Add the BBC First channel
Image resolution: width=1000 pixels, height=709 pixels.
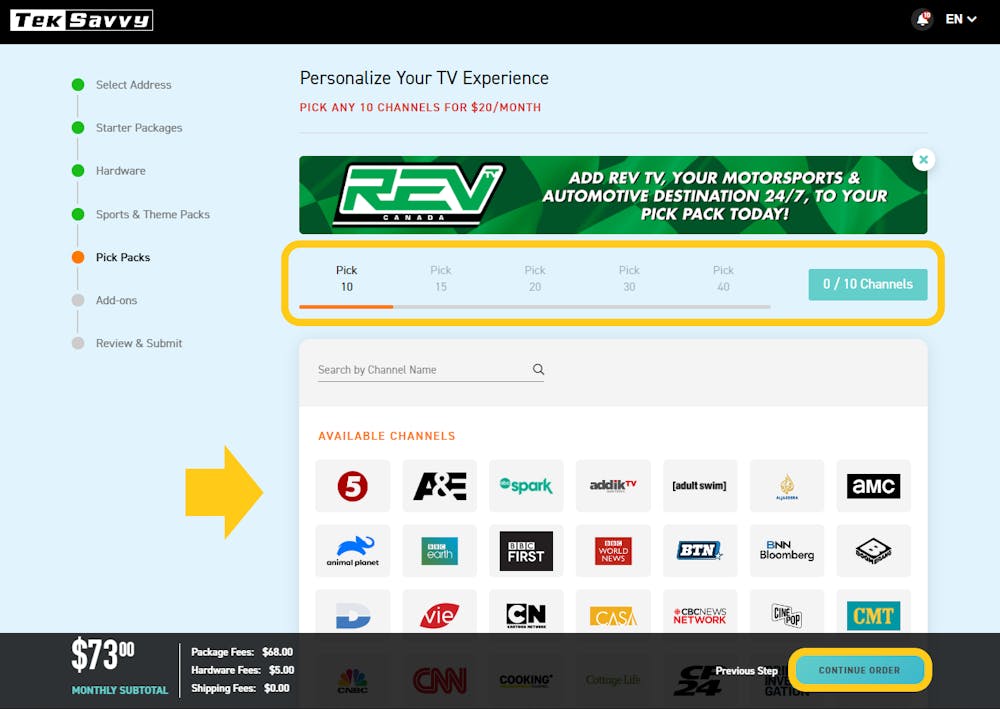tap(526, 551)
